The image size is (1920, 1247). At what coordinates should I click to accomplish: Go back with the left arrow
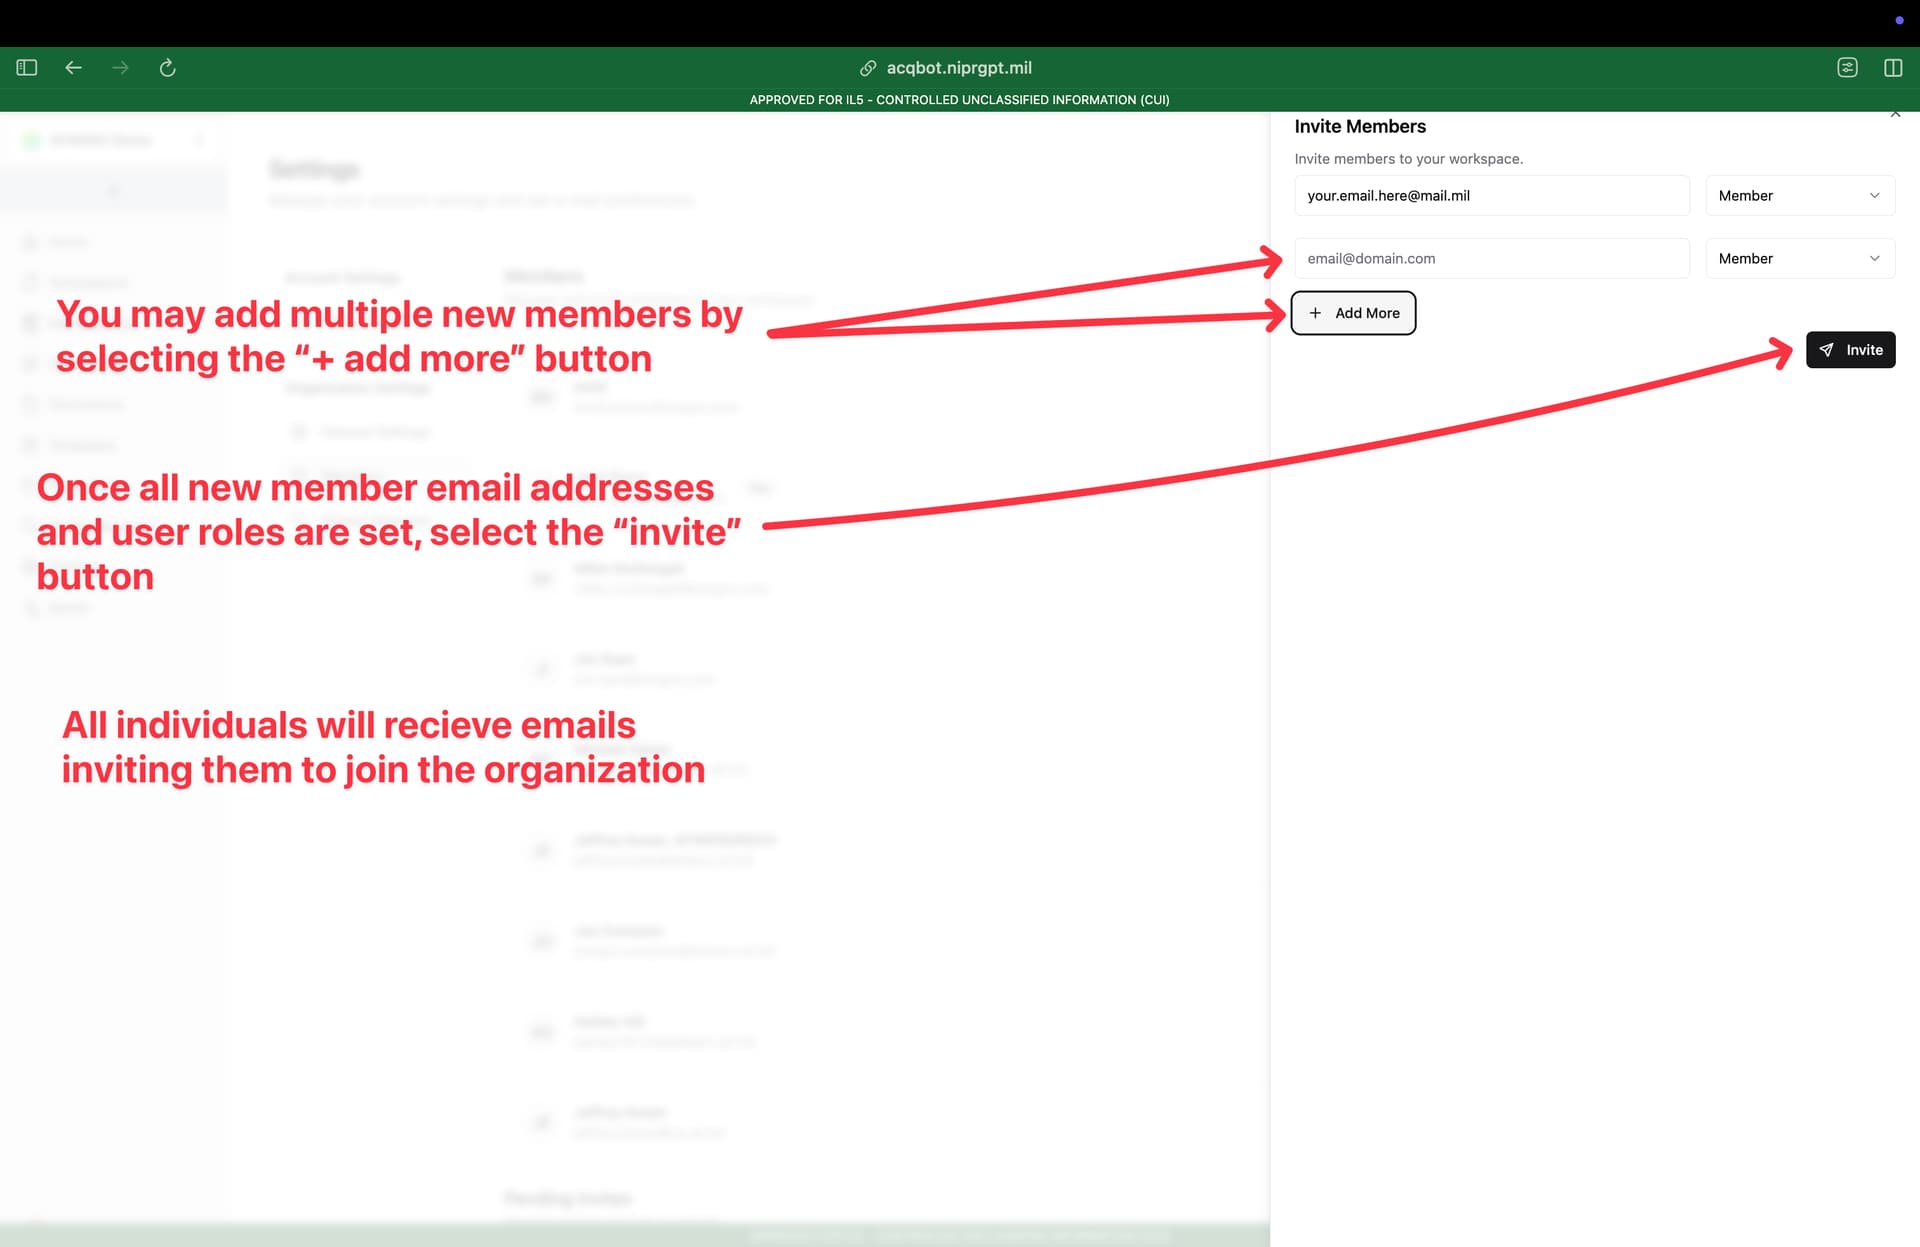[73, 67]
